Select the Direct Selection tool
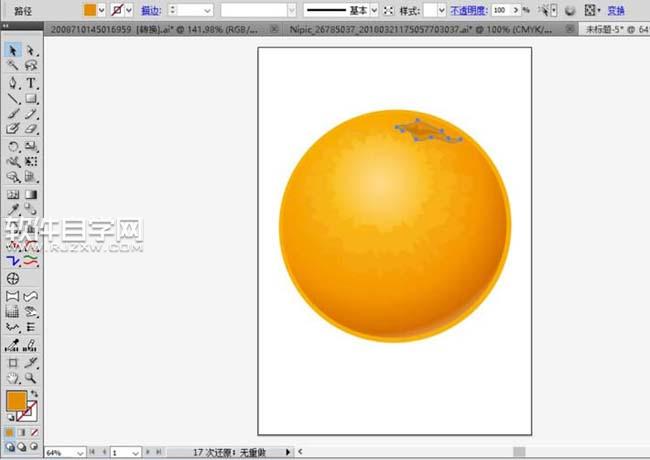The image size is (650, 460). (x=31, y=51)
